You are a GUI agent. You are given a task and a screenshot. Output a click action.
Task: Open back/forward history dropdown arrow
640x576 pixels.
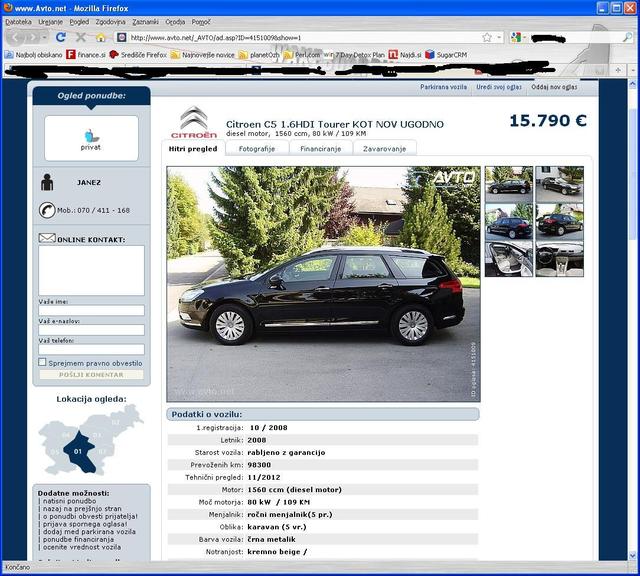44,38
